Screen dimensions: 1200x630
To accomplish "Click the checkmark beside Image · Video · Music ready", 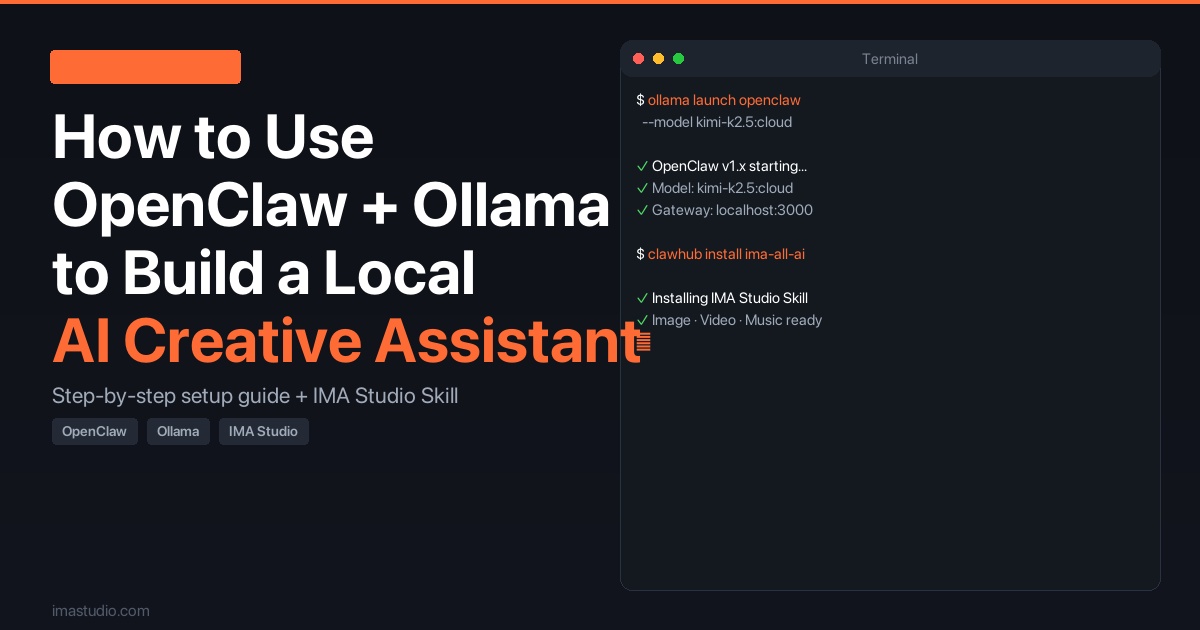I will click(x=642, y=320).
